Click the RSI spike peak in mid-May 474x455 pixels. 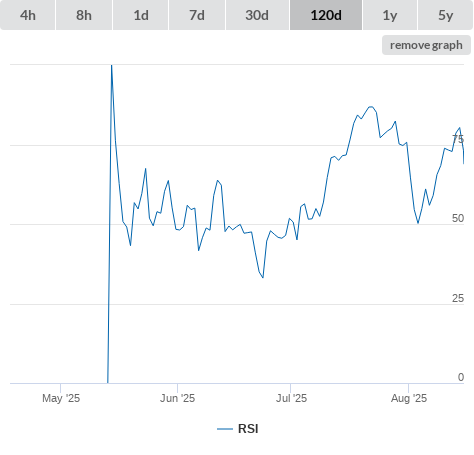click(112, 66)
